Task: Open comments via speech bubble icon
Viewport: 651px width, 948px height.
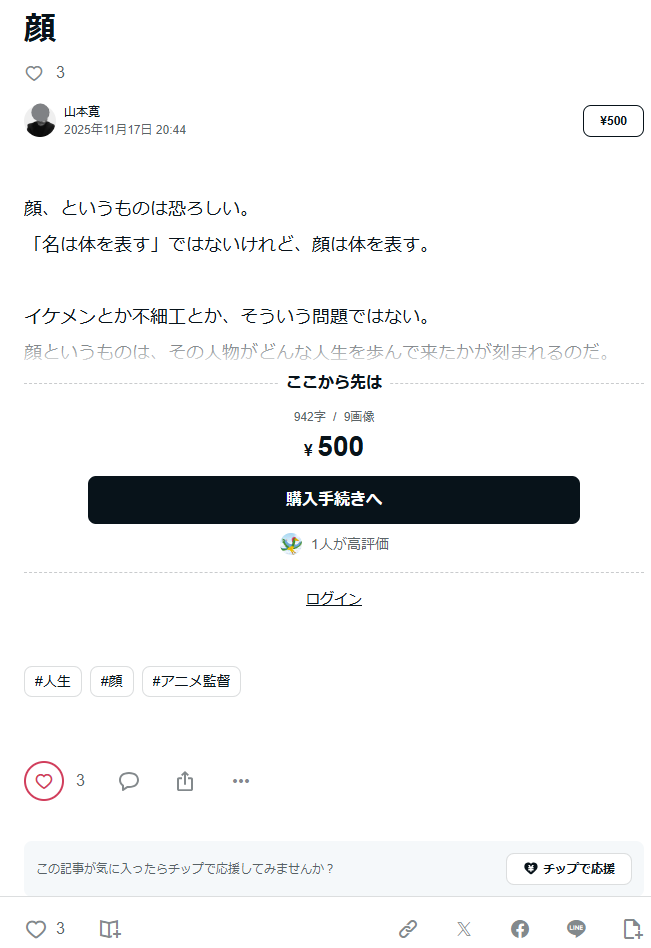Action: (x=129, y=781)
